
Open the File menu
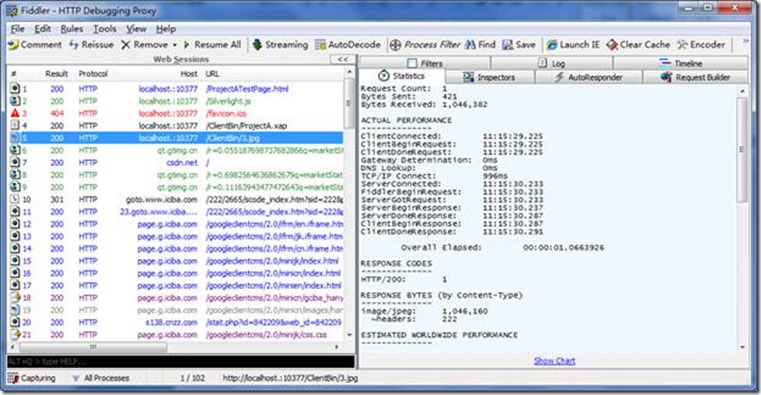click(17, 29)
